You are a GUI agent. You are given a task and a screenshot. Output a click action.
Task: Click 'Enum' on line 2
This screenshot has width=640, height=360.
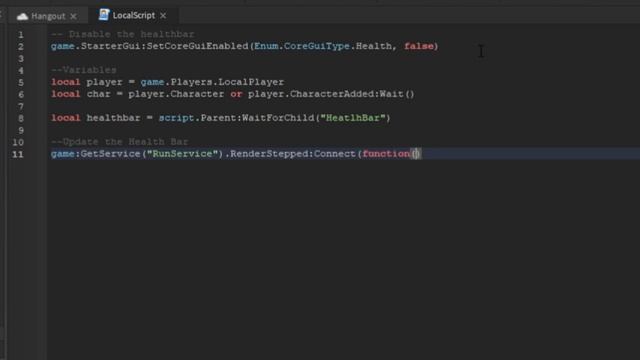(x=266, y=46)
